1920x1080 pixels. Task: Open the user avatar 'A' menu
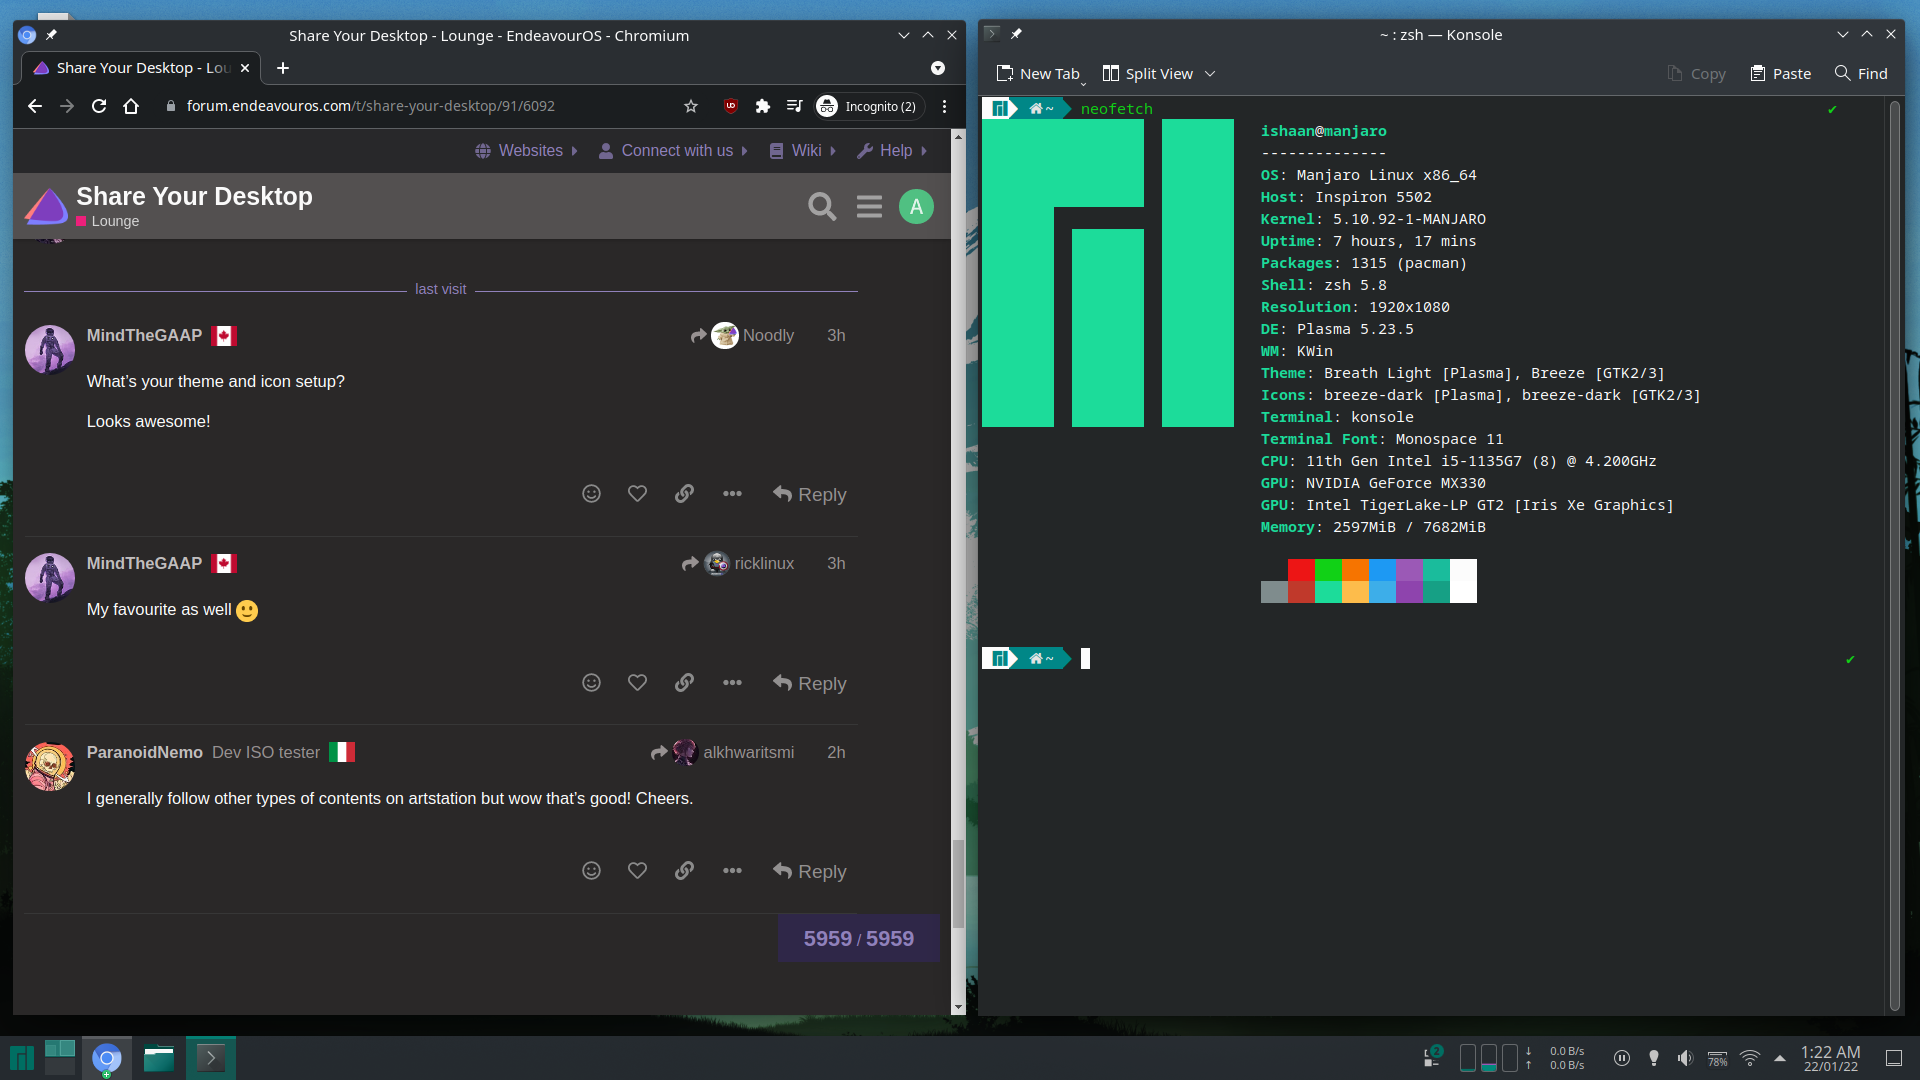click(916, 207)
